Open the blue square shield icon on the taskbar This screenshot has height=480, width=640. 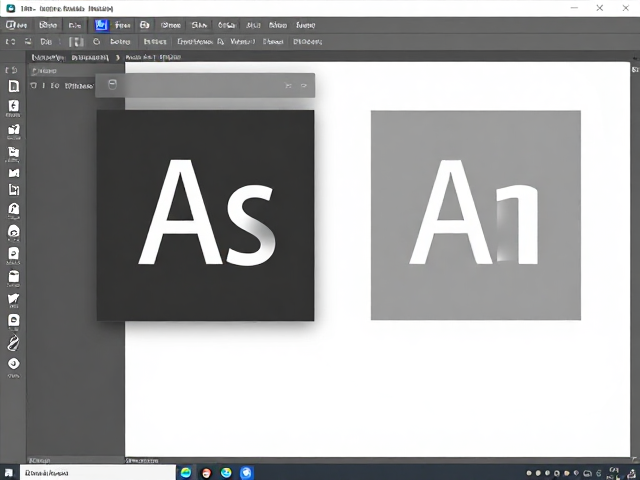246,473
